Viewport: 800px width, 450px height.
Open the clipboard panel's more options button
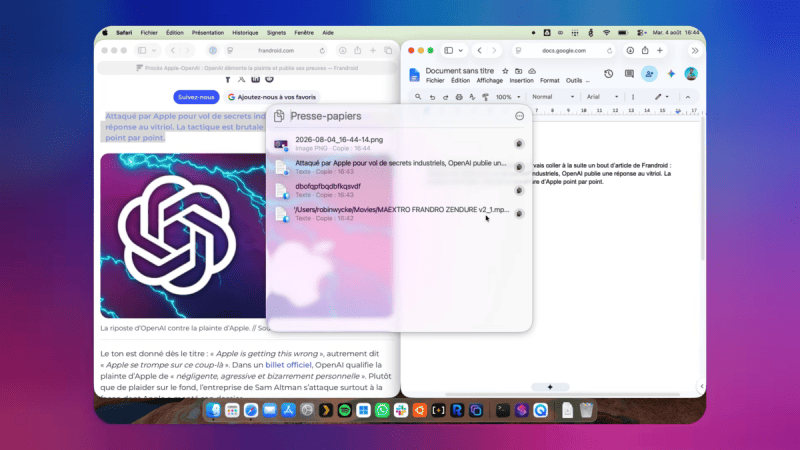(519, 116)
